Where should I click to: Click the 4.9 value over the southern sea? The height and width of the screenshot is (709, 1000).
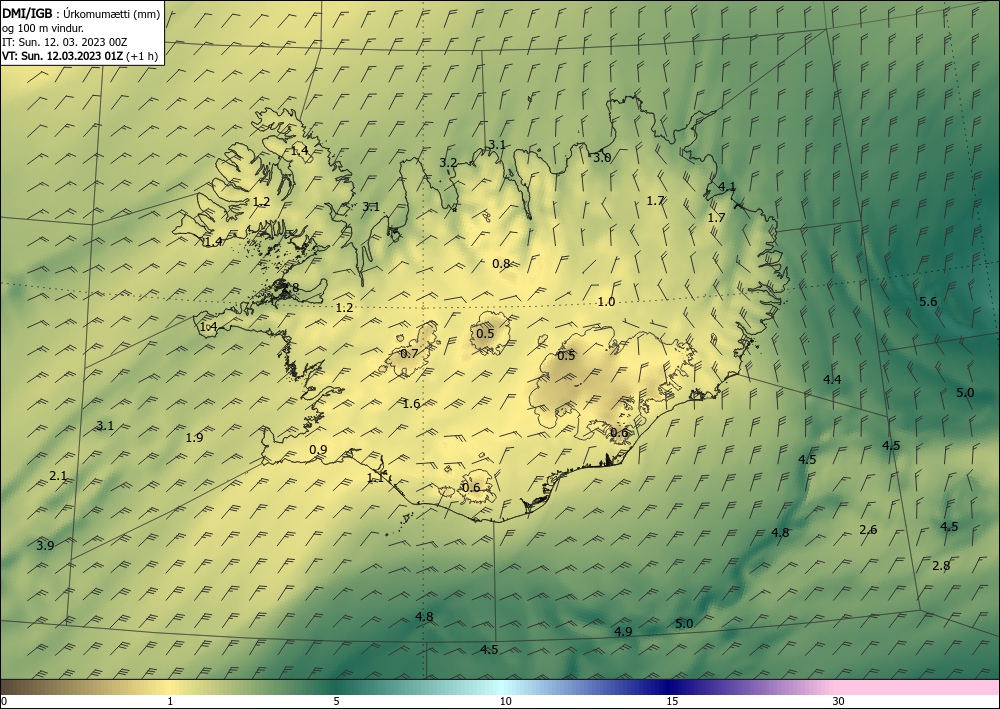click(x=622, y=631)
